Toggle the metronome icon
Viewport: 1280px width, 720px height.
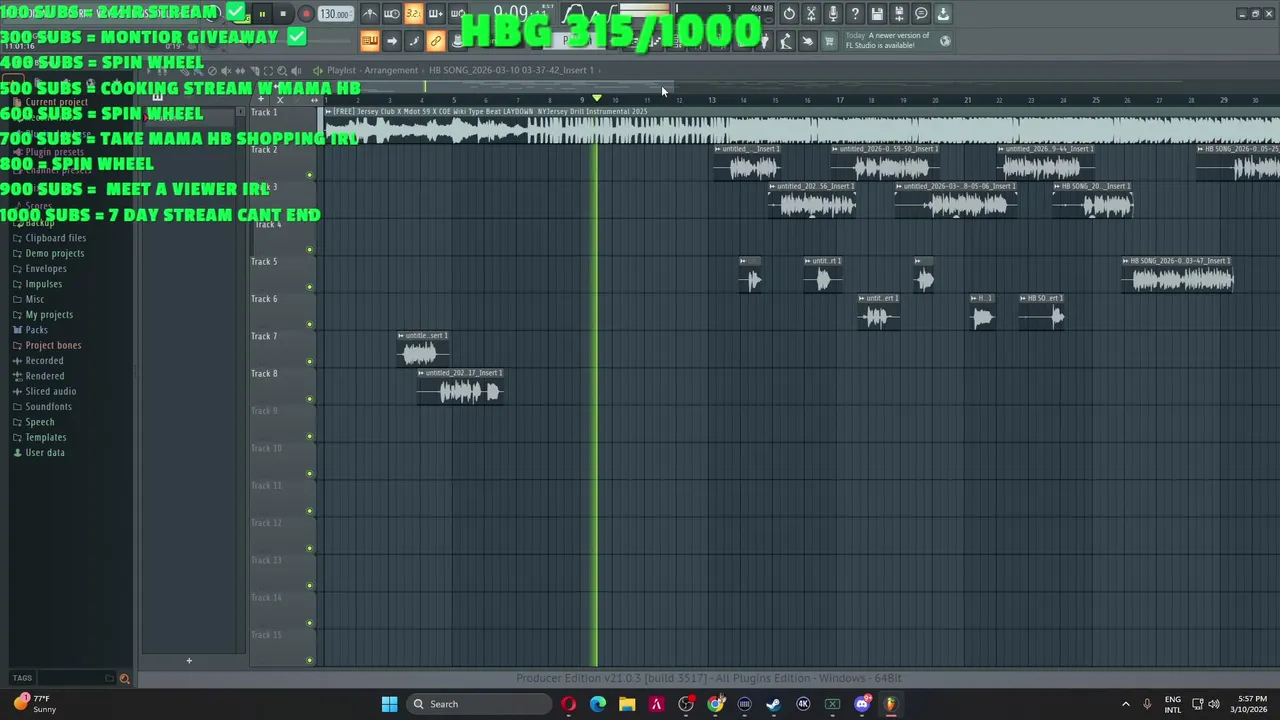coord(370,14)
